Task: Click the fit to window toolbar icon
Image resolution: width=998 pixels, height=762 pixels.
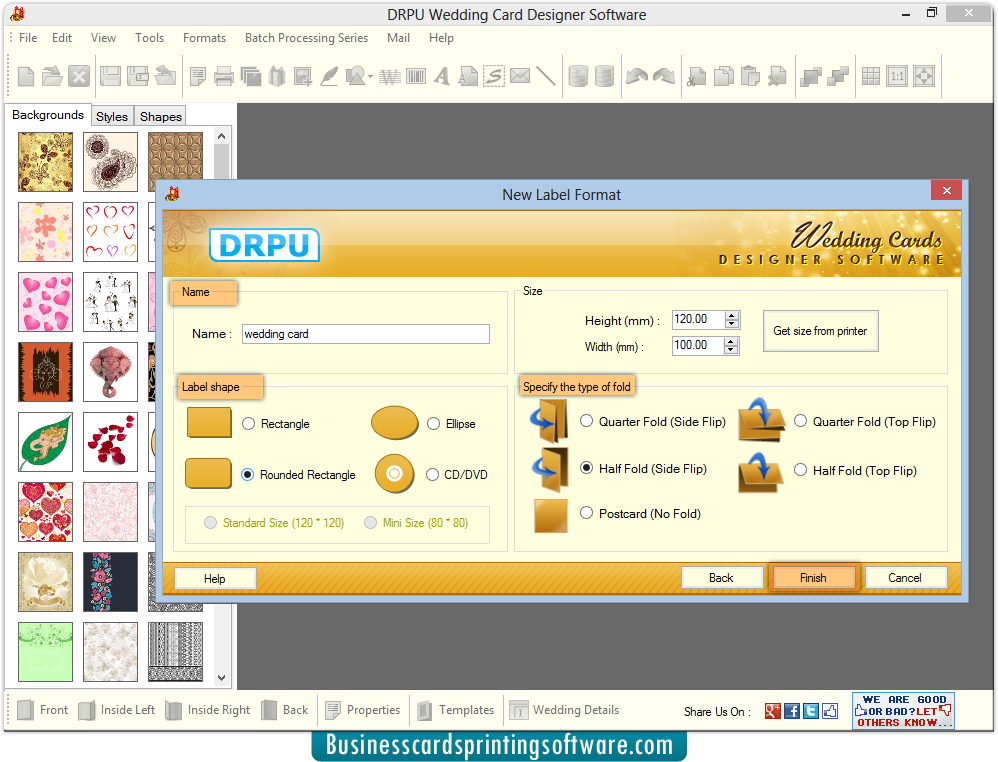Action: pyautogui.click(x=924, y=76)
